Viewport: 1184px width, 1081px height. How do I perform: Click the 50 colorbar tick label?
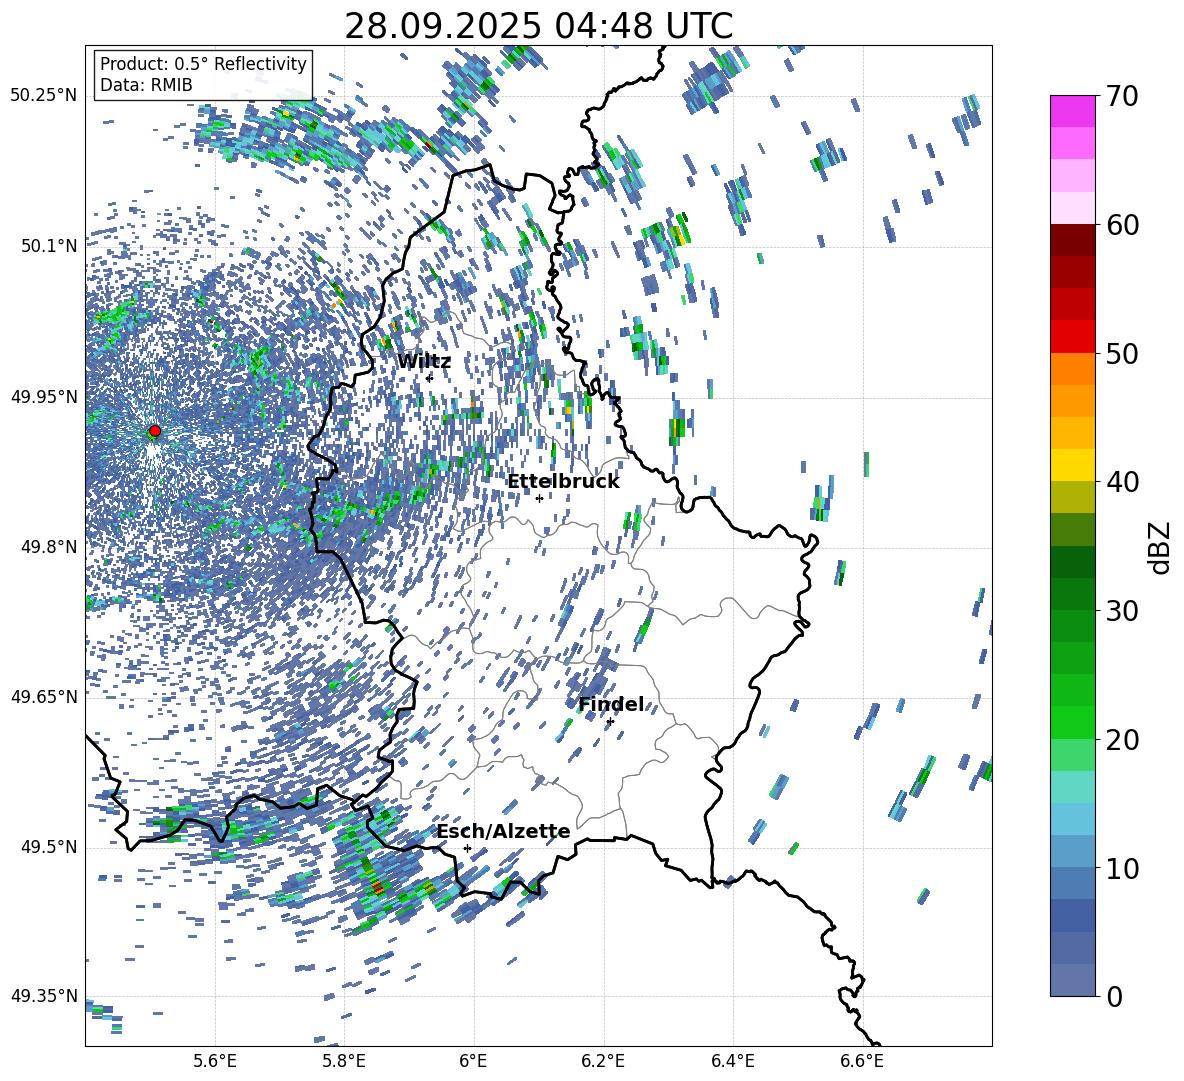pos(1122,353)
